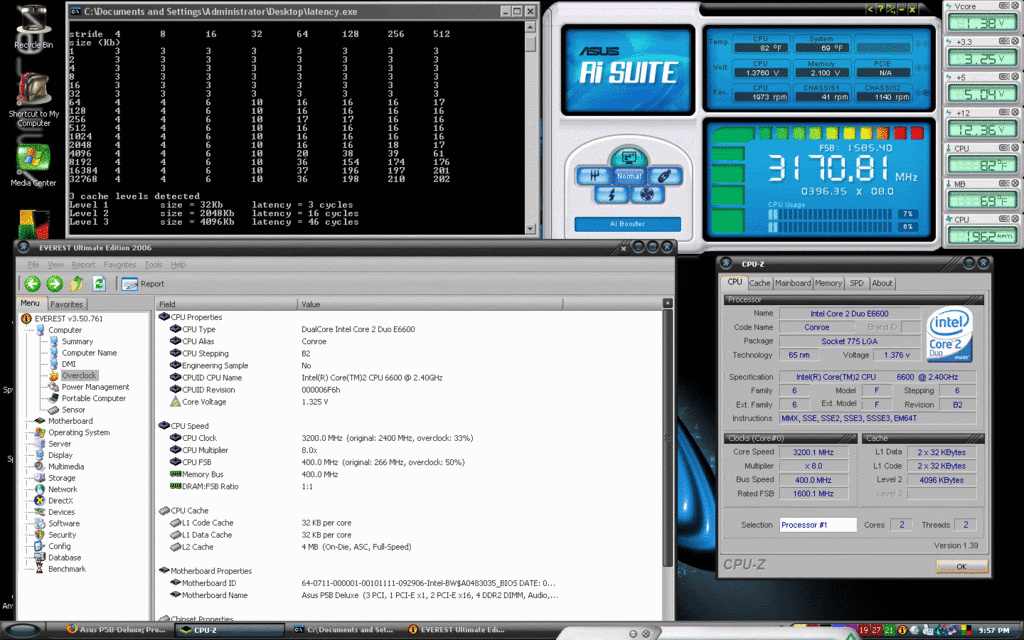Click the question mark help icon in Ai Suite
Image resolution: width=1024 pixels, height=640 pixels.
[x=880, y=9]
